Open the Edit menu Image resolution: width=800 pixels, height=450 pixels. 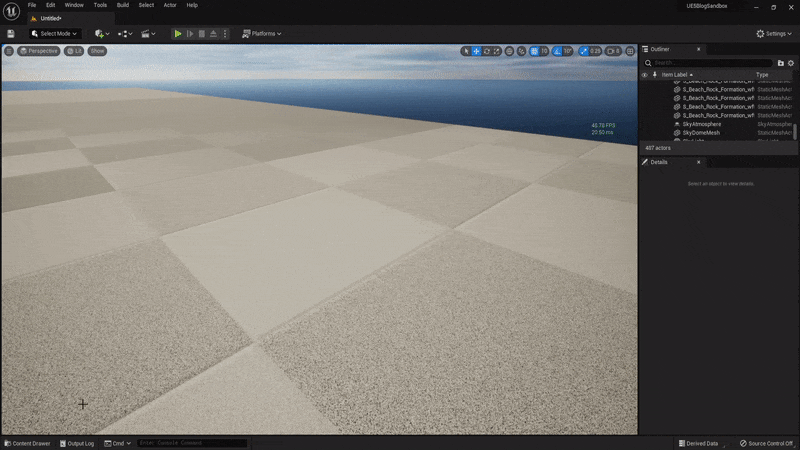51,5
